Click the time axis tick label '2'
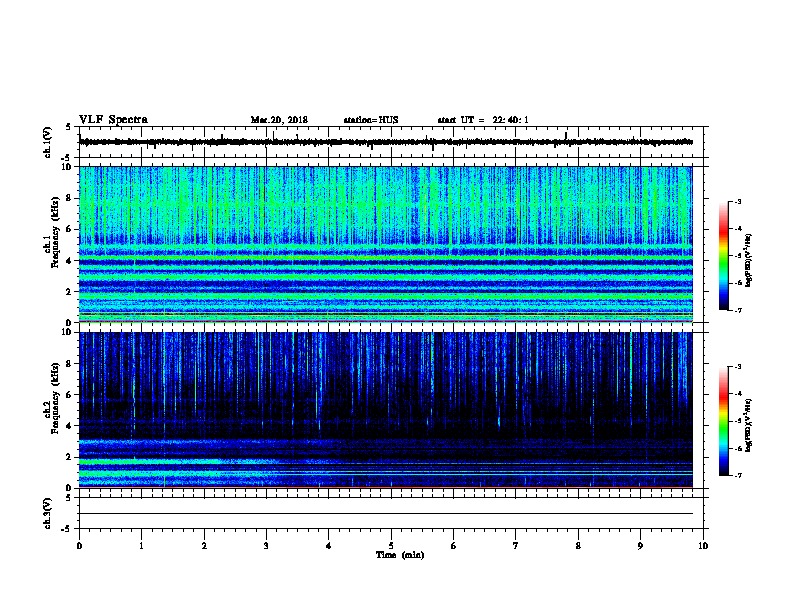 (204, 546)
